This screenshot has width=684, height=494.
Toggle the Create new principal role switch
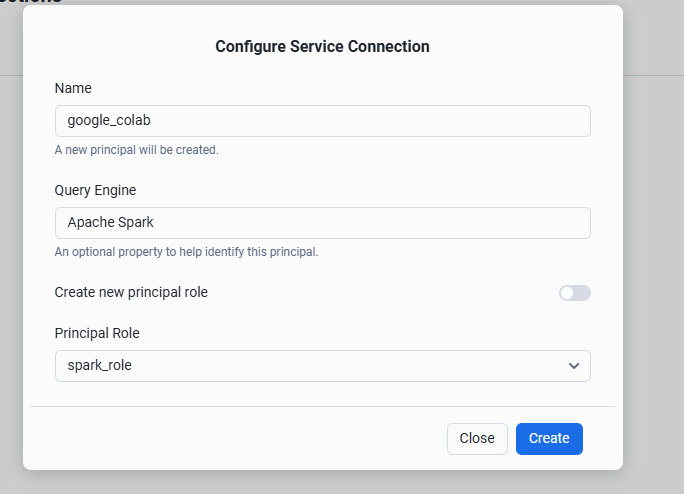pos(575,293)
